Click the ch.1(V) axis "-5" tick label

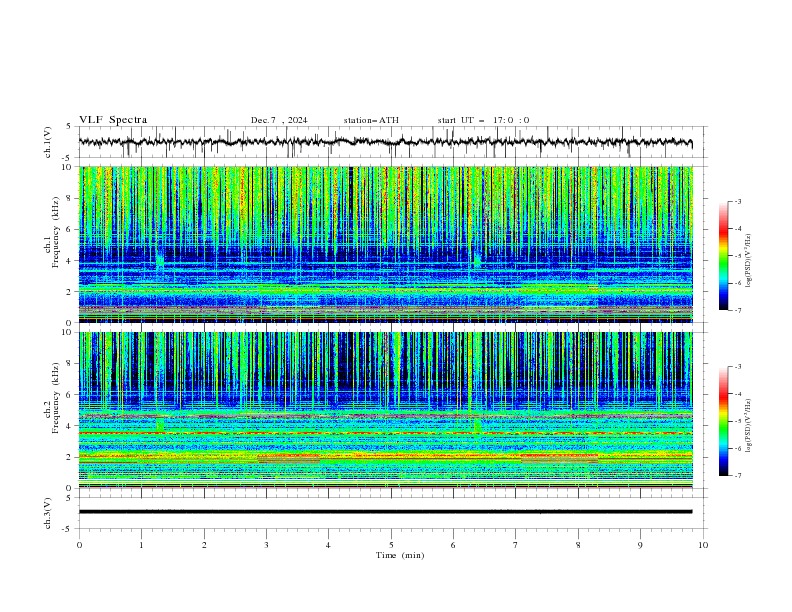click(68, 158)
